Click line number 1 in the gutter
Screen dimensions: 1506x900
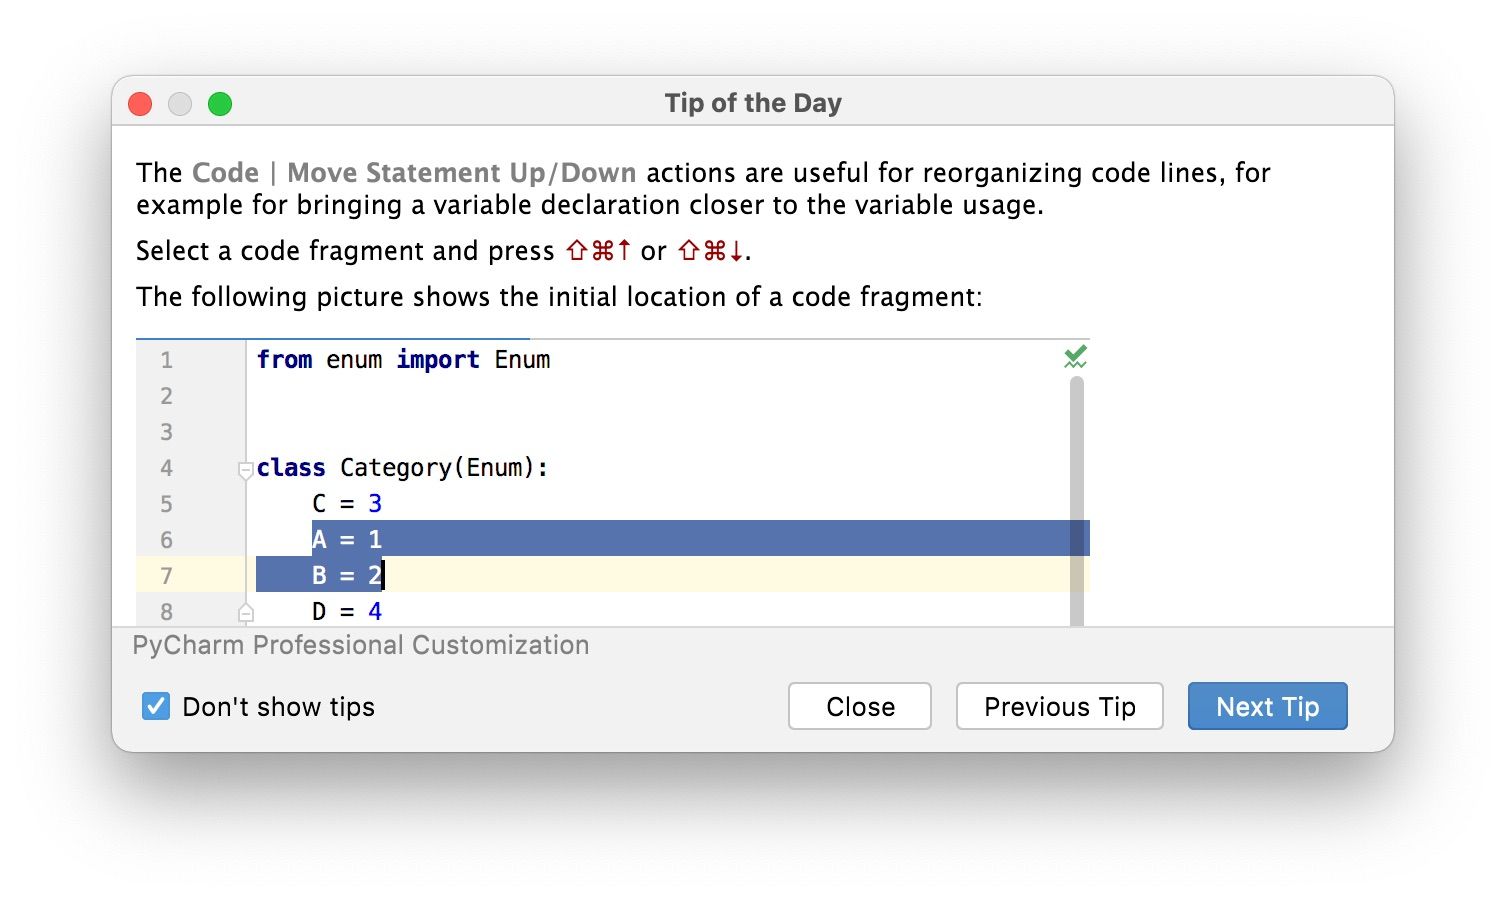166,360
